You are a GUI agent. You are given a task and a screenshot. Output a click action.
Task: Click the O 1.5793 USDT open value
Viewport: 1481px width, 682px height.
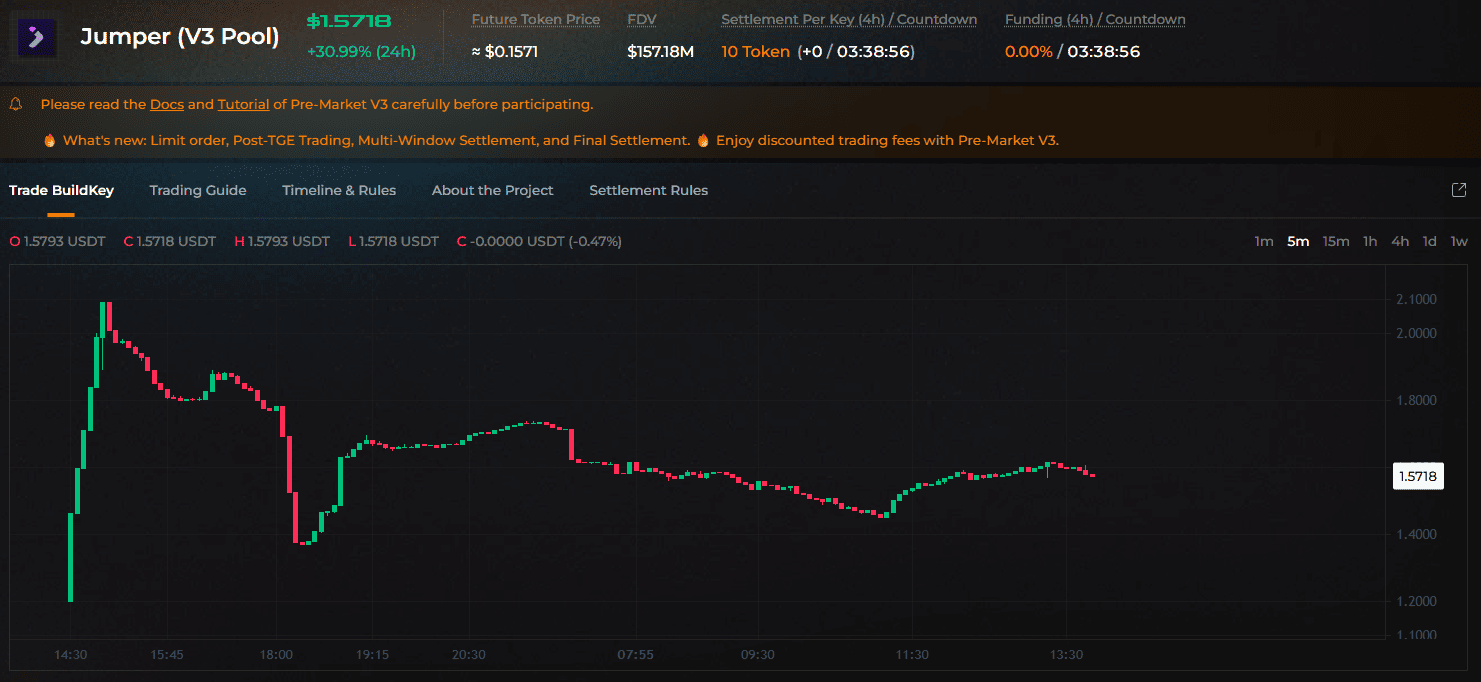(x=57, y=241)
